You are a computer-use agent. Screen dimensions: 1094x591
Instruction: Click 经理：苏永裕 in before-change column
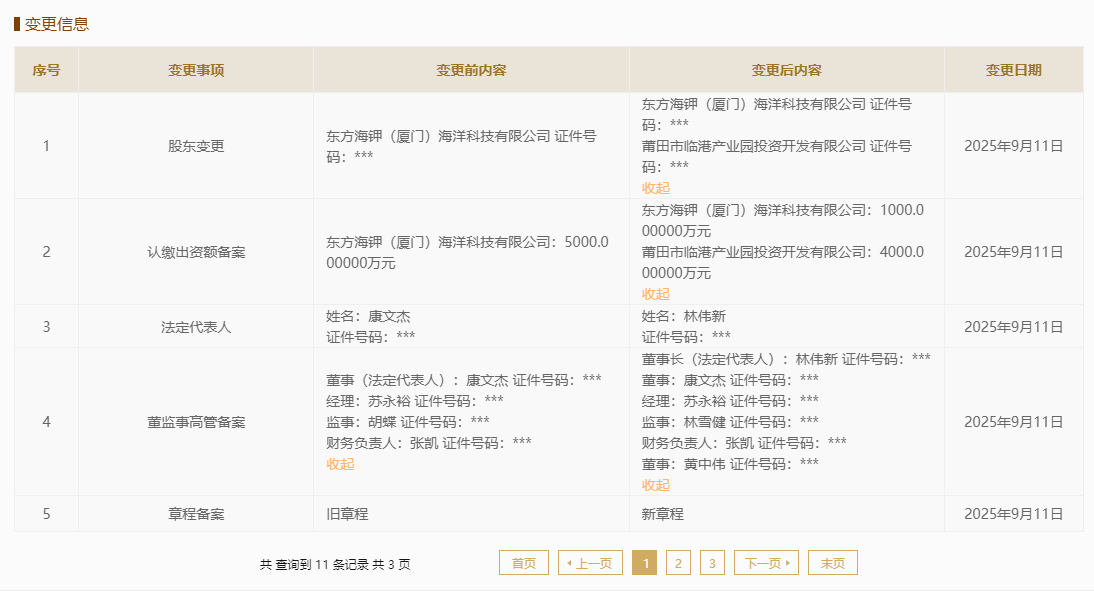coord(414,401)
